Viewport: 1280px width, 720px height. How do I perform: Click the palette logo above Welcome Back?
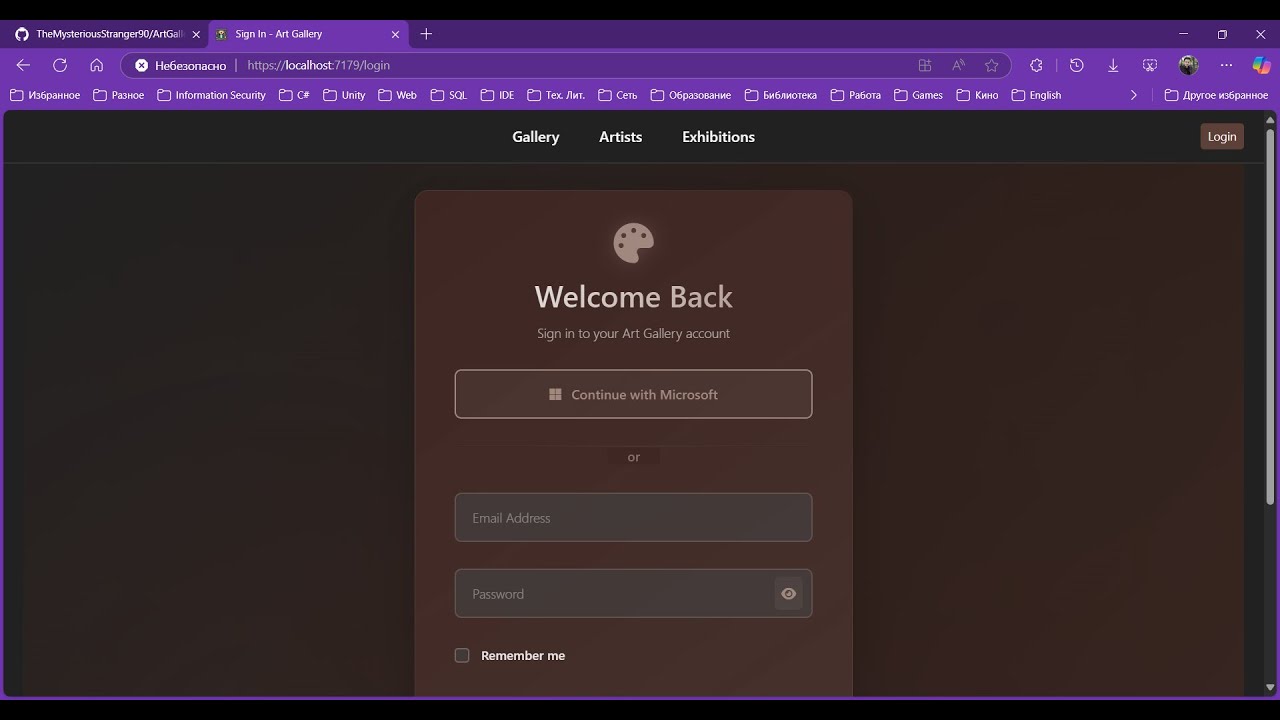(x=633, y=243)
